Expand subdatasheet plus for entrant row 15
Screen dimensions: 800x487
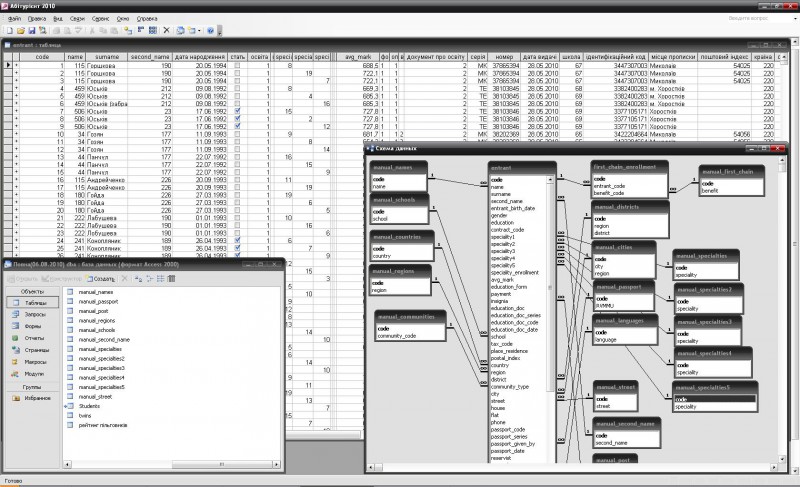coord(16,172)
